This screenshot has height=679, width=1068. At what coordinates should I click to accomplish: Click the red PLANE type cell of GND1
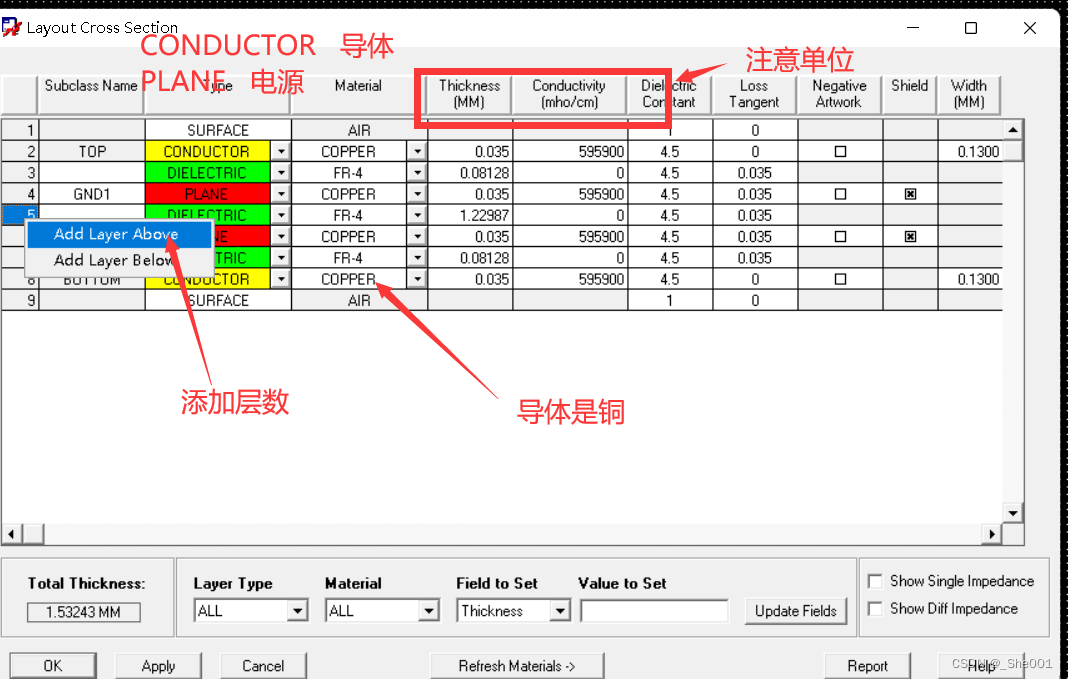[207, 194]
